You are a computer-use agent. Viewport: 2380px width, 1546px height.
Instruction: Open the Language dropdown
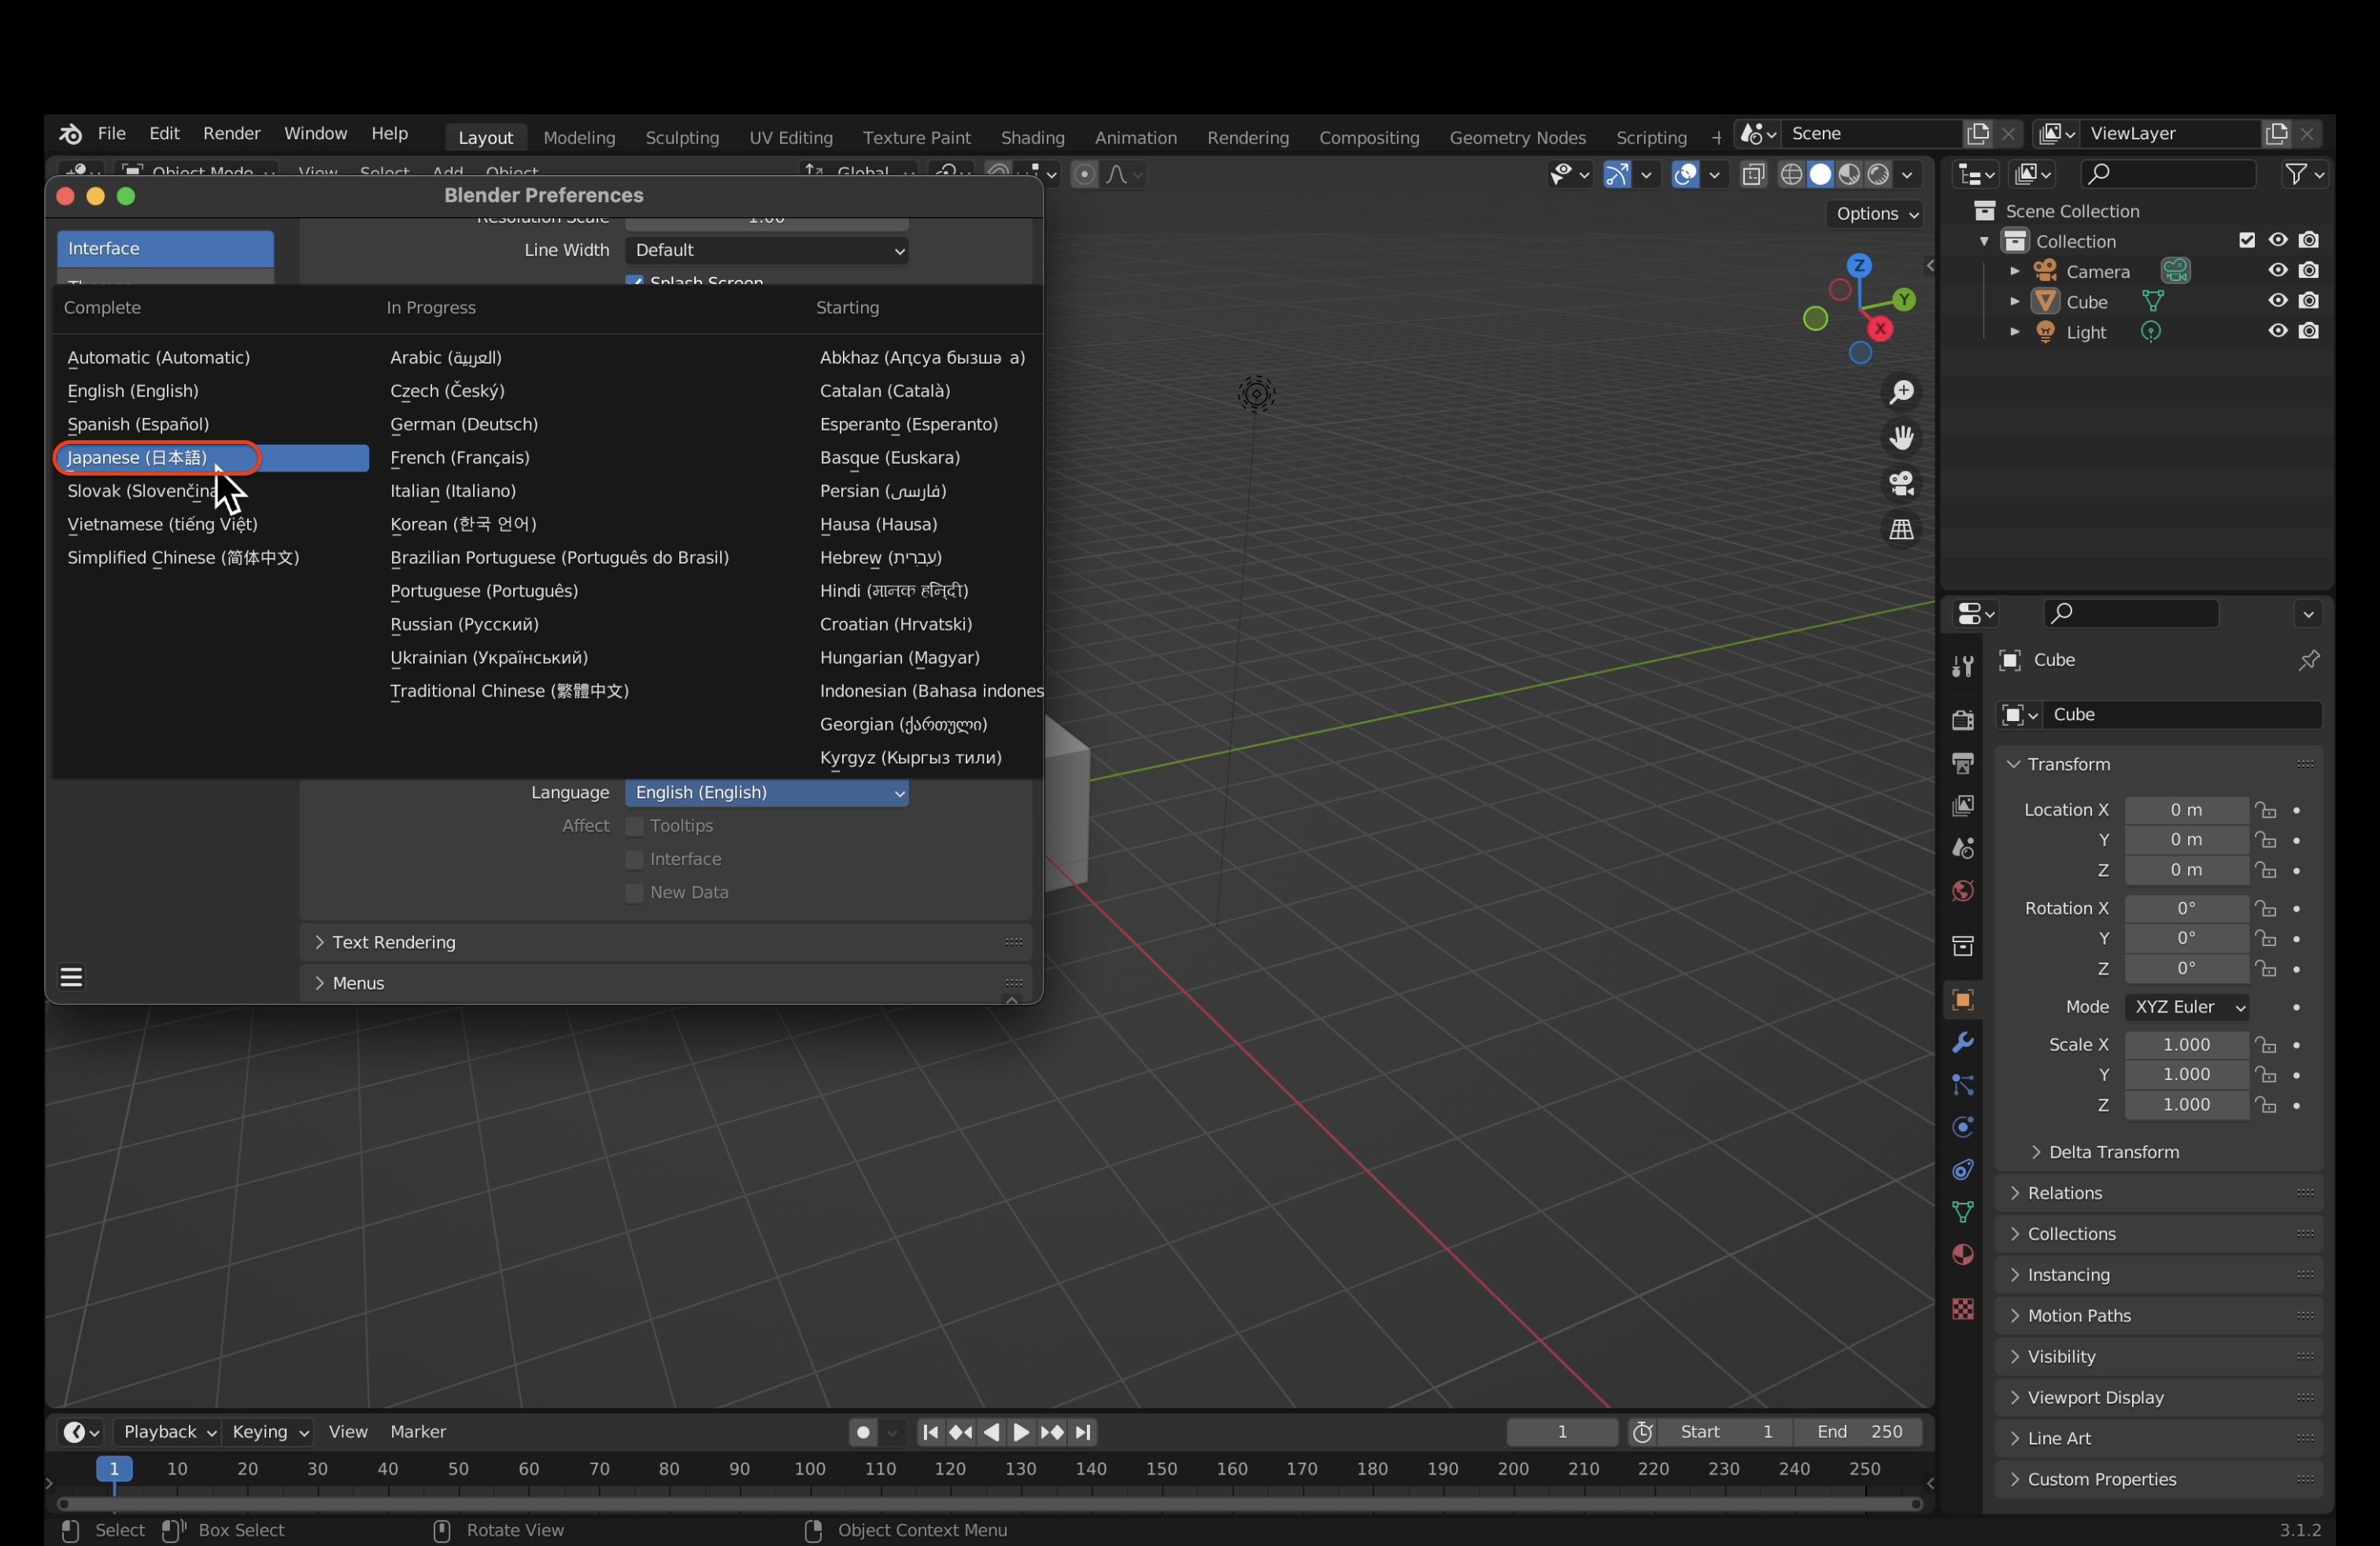tap(766, 793)
